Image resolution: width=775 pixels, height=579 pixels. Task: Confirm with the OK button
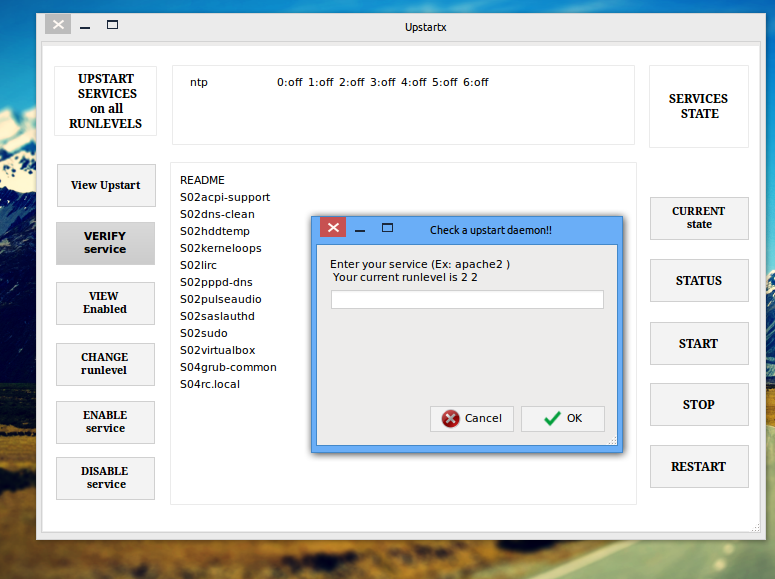[562, 419]
